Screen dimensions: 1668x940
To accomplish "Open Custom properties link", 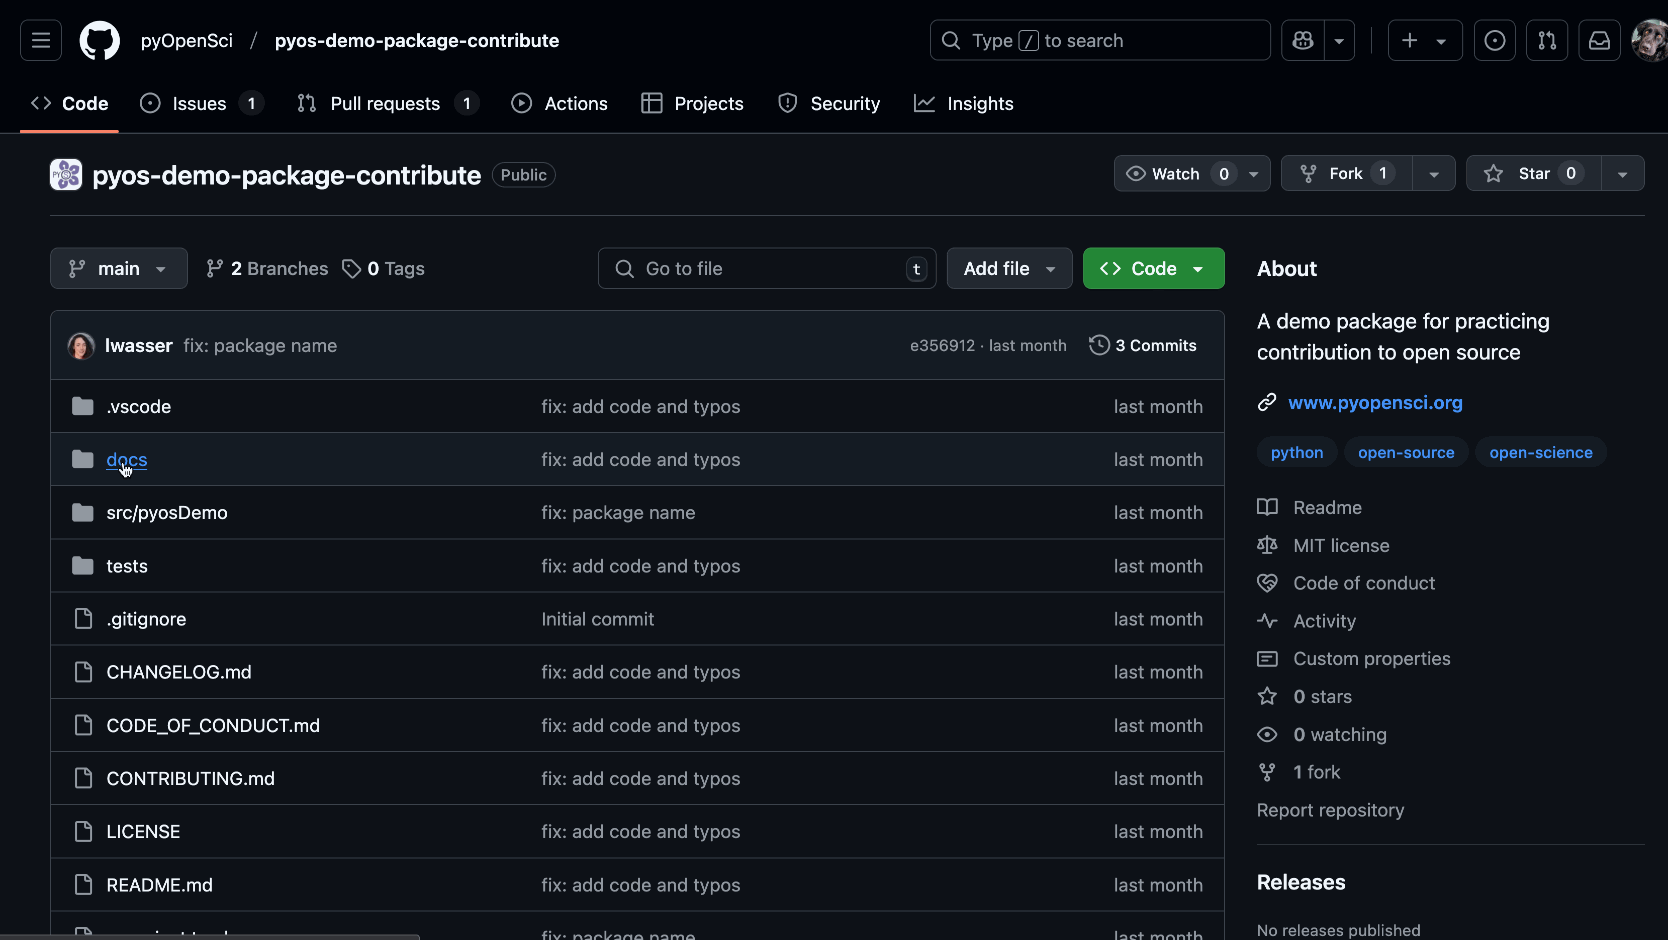I will pyautogui.click(x=1354, y=658).
